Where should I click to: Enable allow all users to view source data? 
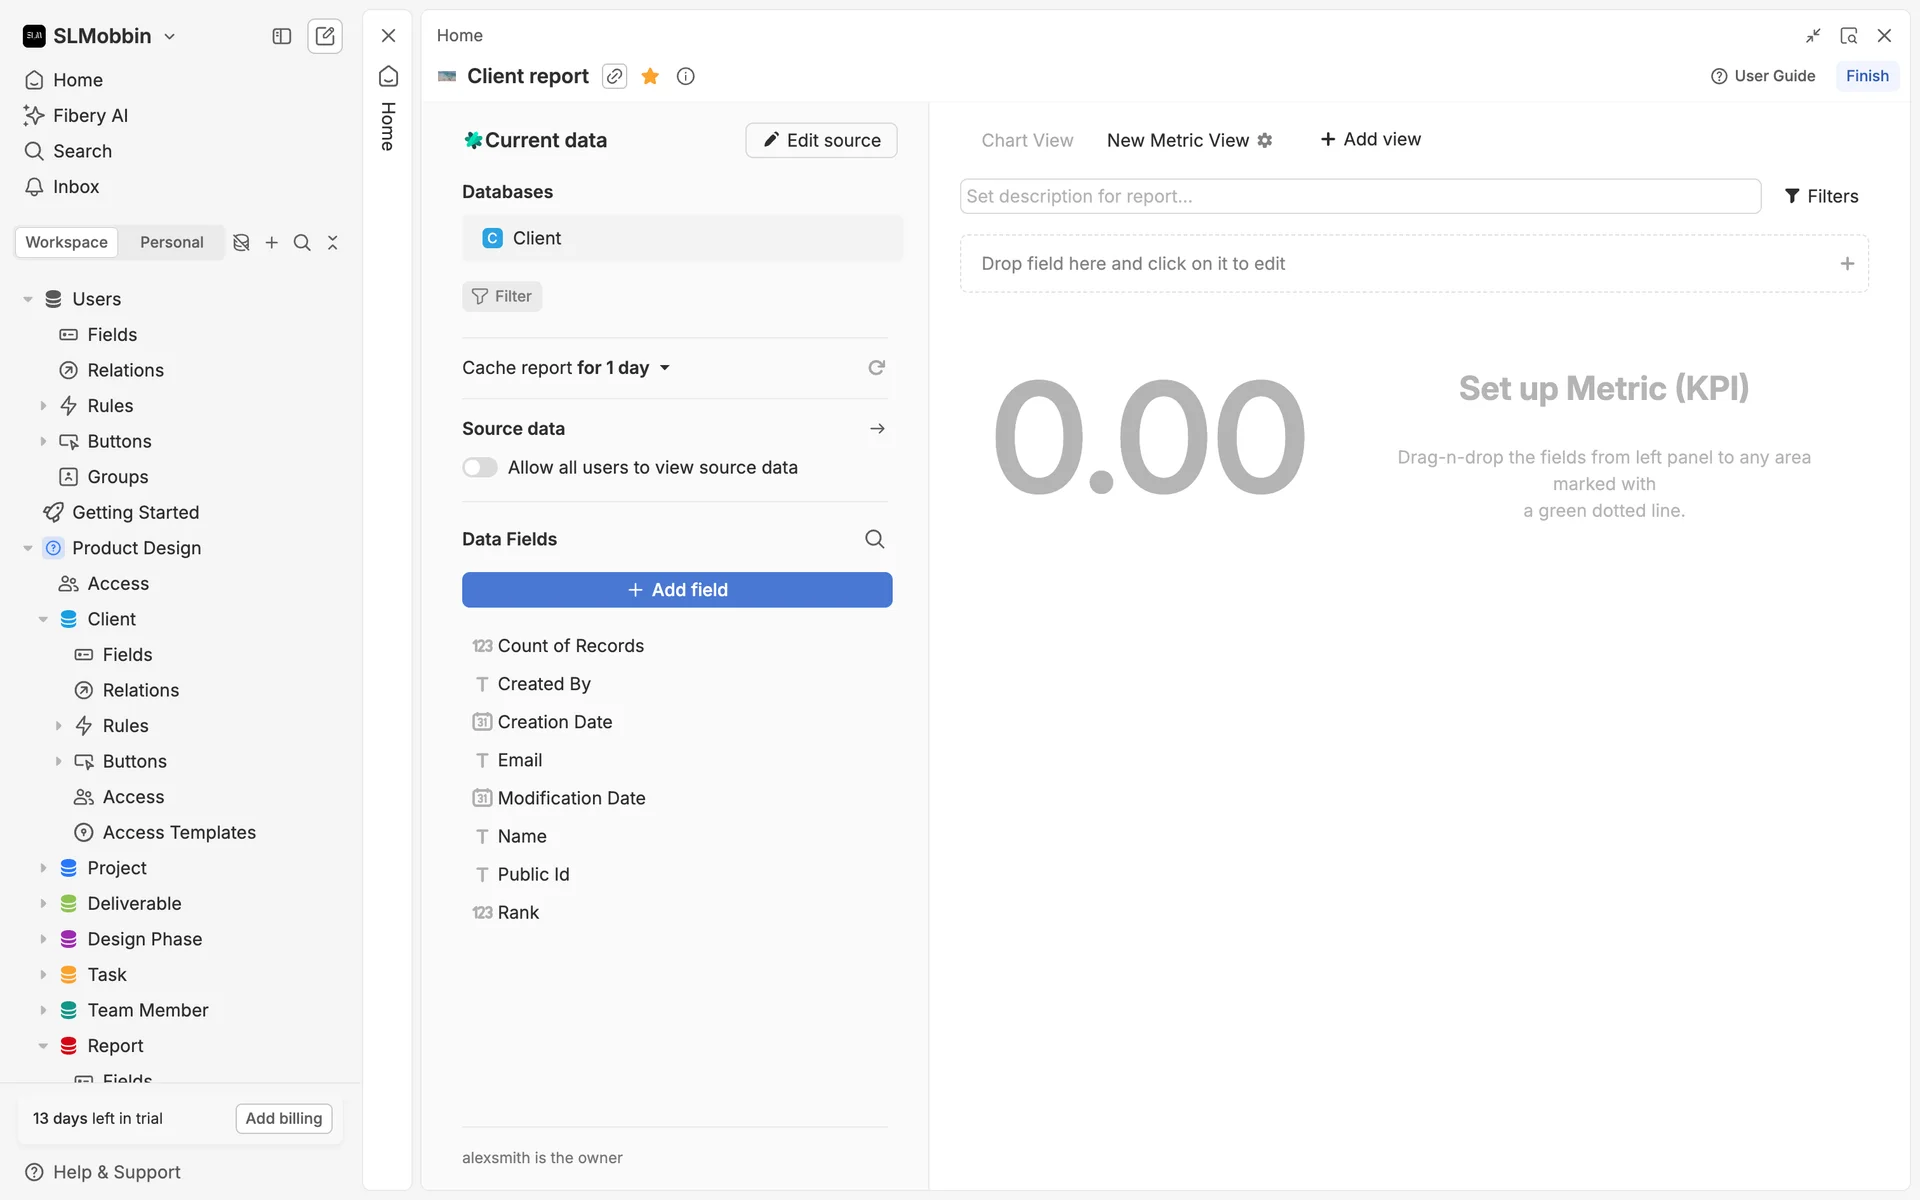coord(480,467)
